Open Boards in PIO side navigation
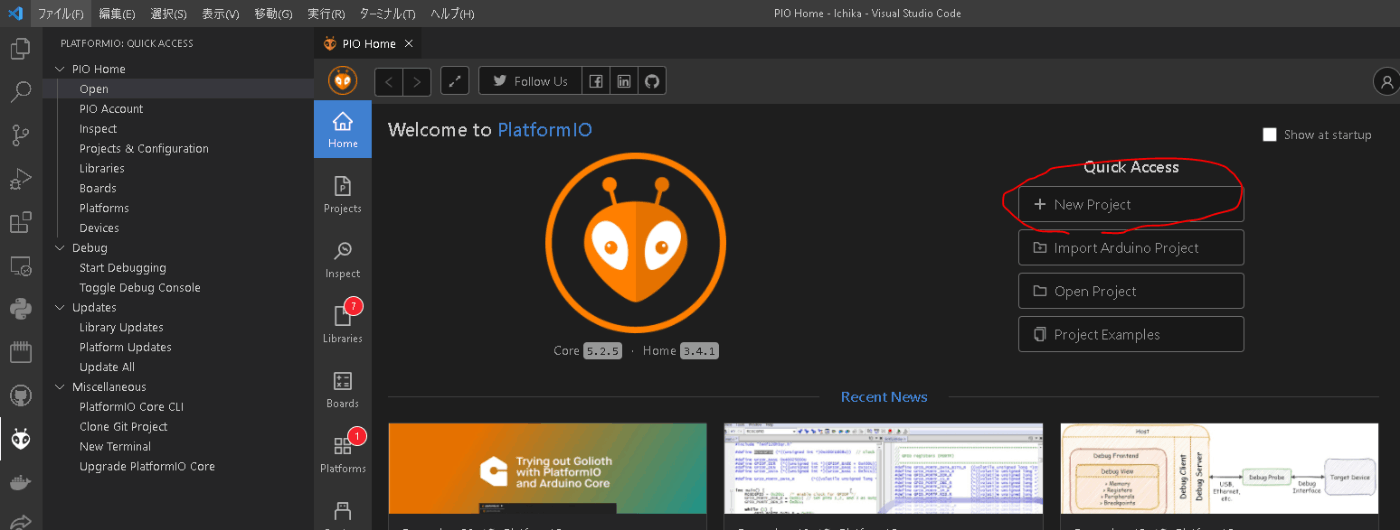 [343, 389]
